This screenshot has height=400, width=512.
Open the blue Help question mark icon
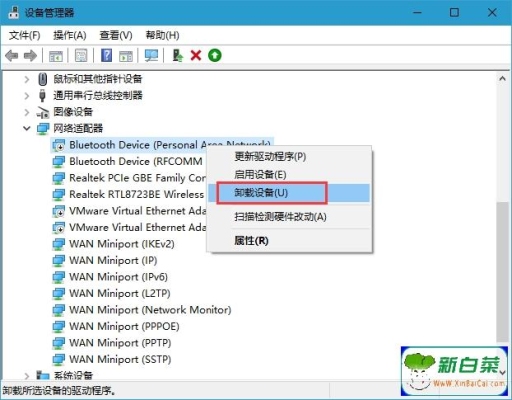[106, 55]
